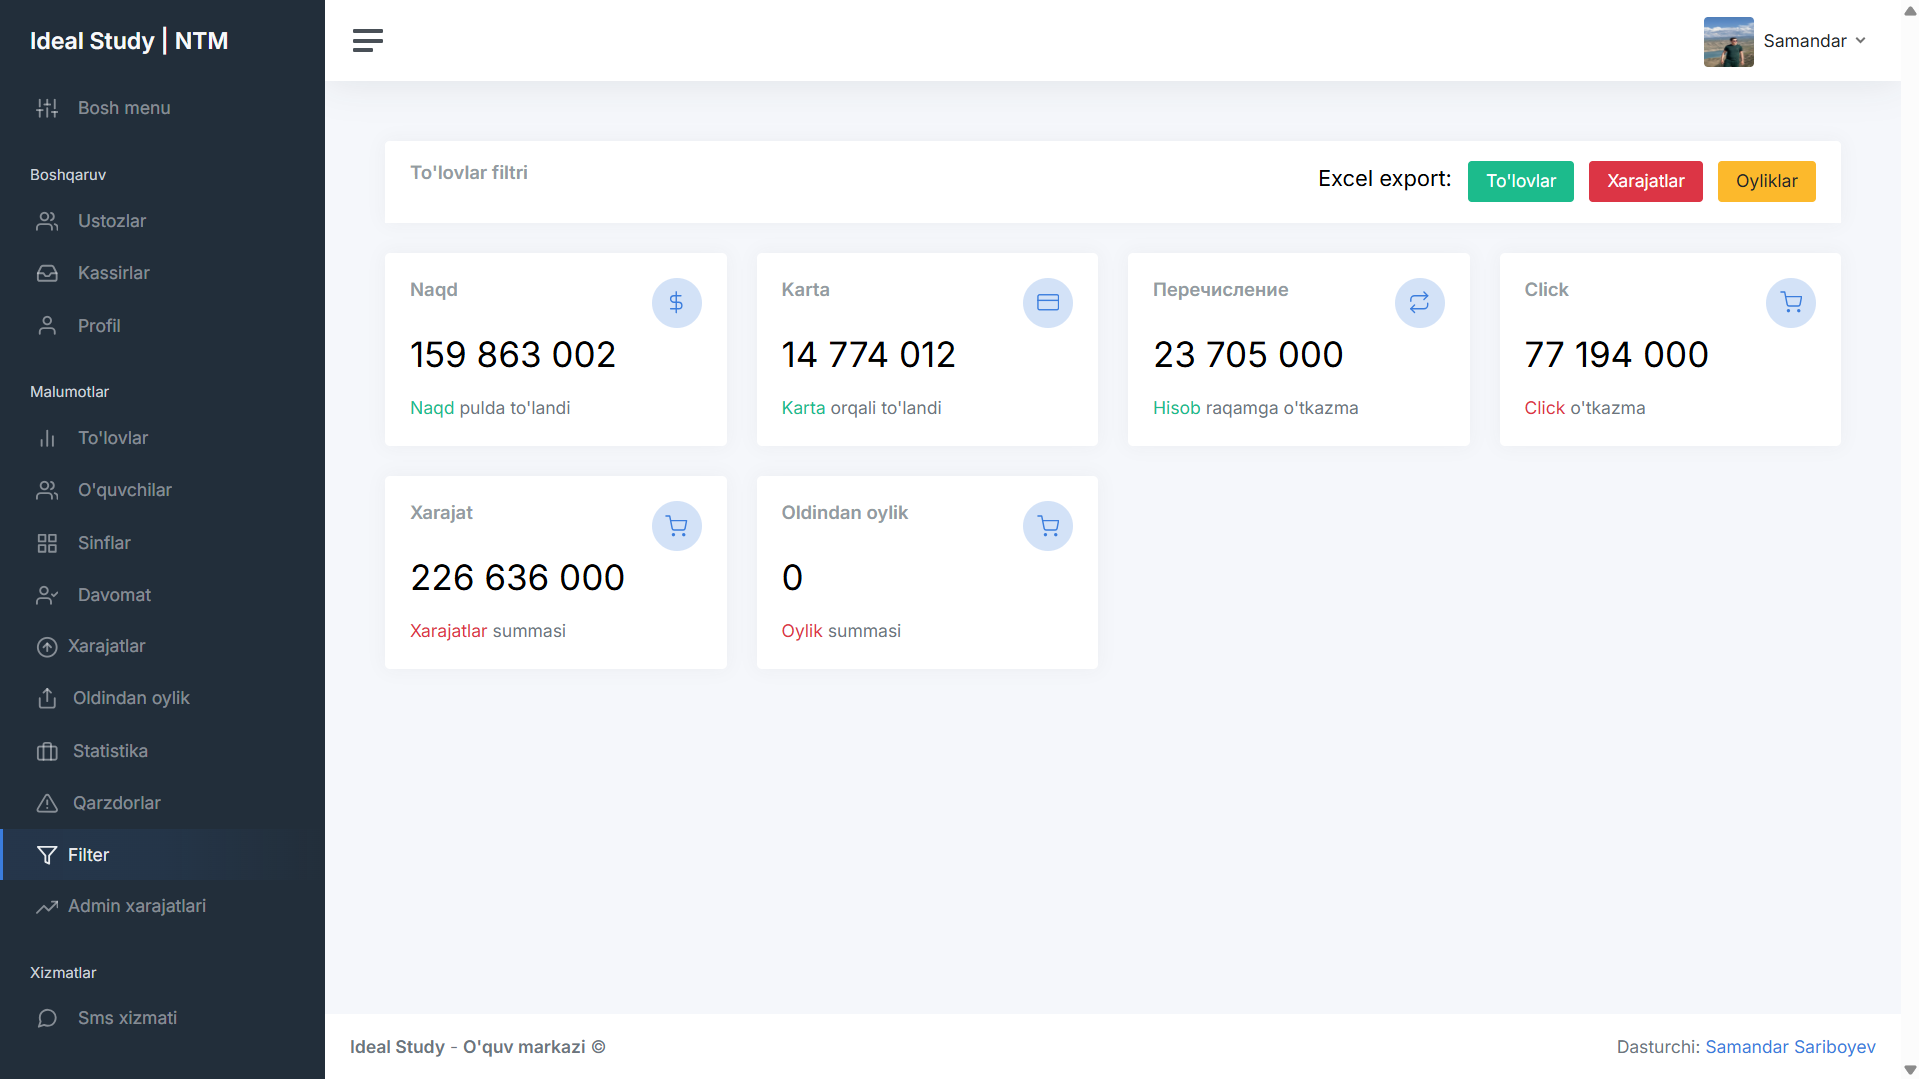
Task: Toggle the hamburger sidebar menu icon
Action: click(x=367, y=41)
